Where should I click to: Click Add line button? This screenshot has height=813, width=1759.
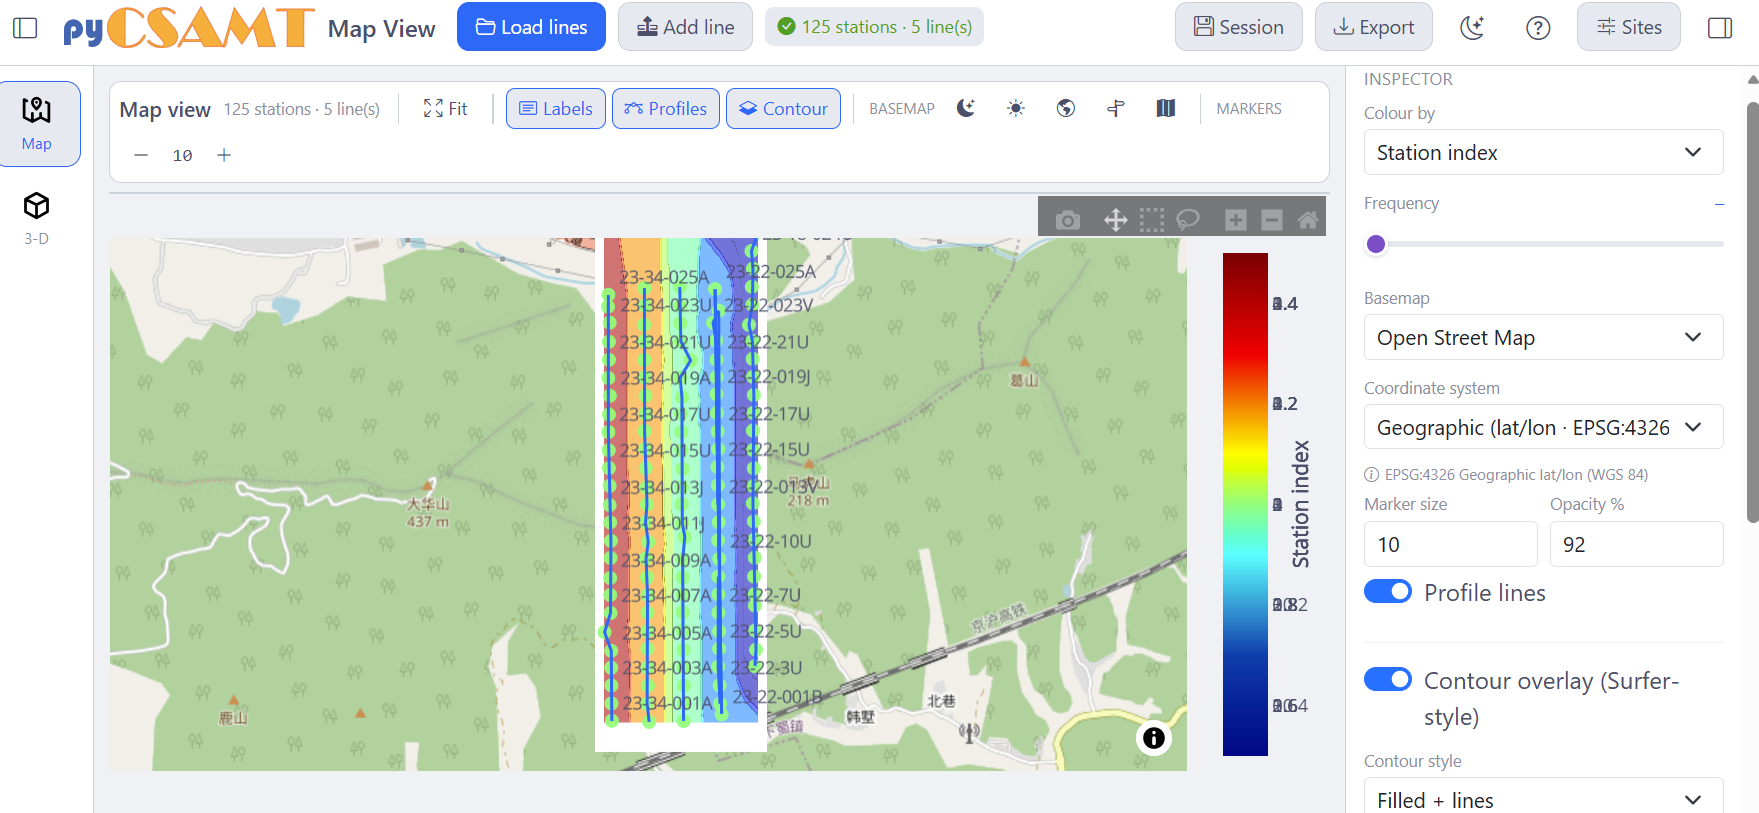click(686, 27)
